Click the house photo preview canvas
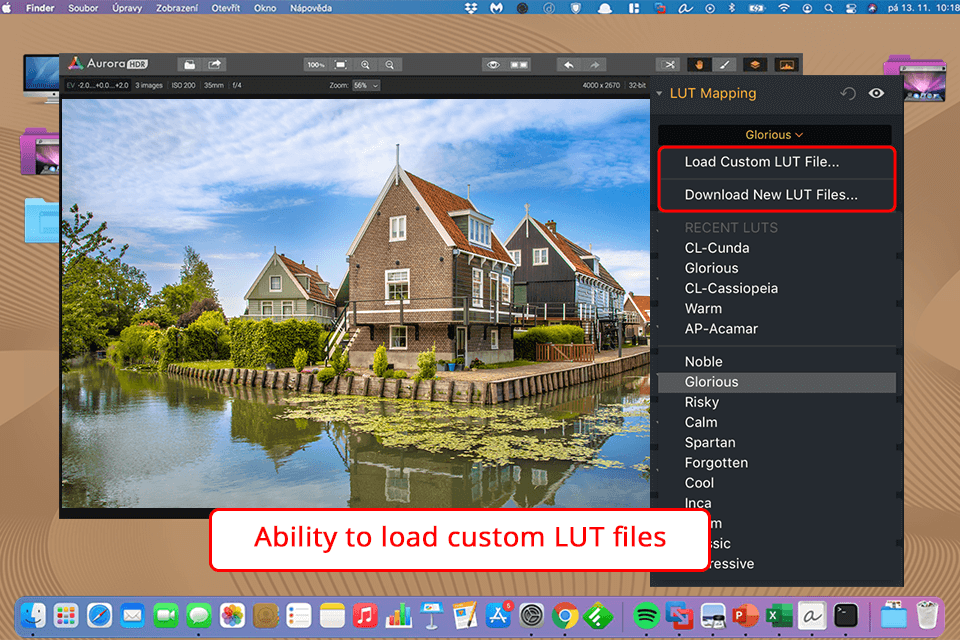This screenshot has height=640, width=960. [x=356, y=303]
